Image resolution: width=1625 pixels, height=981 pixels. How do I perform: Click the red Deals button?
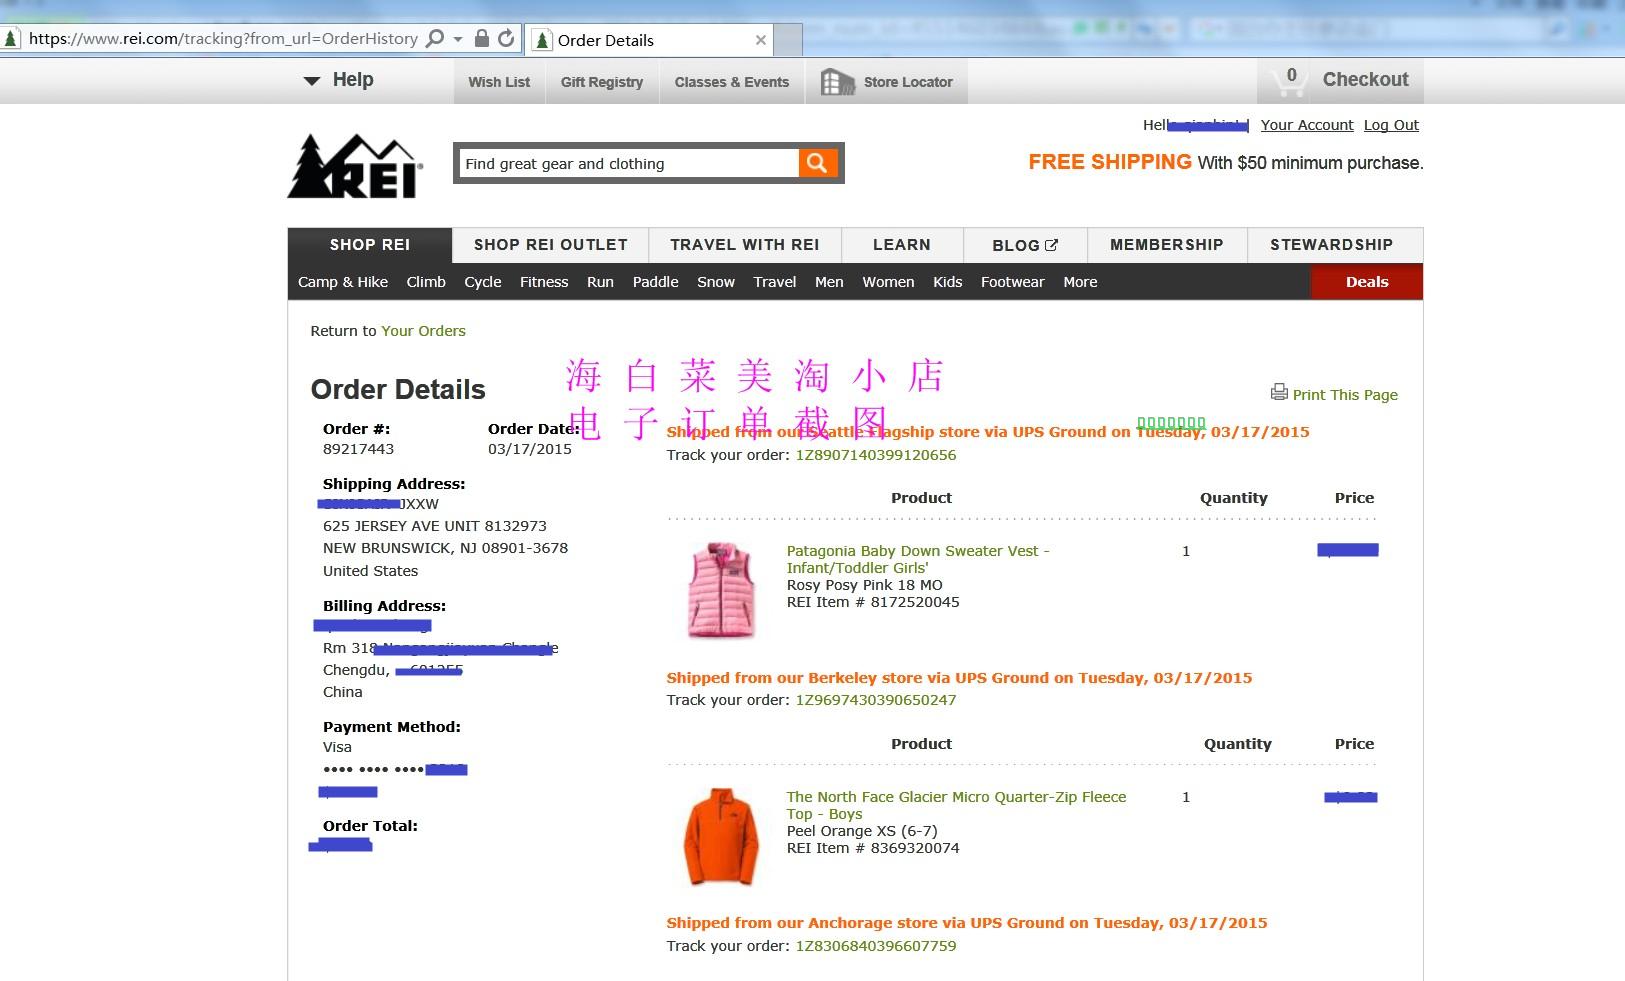(x=1367, y=282)
